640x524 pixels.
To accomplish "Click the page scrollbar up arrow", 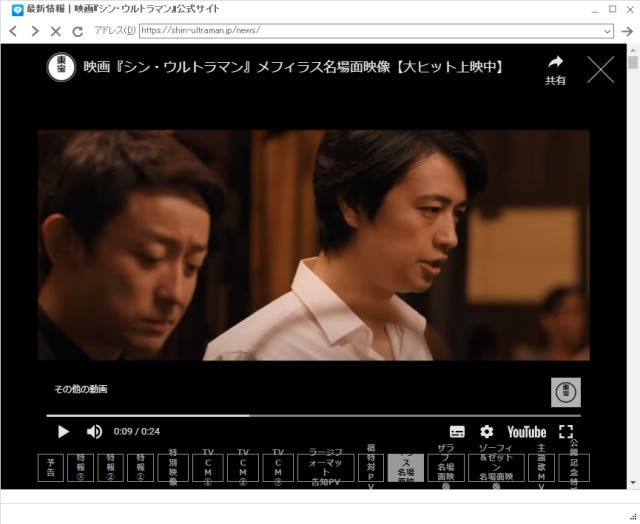I will click(x=633, y=50).
